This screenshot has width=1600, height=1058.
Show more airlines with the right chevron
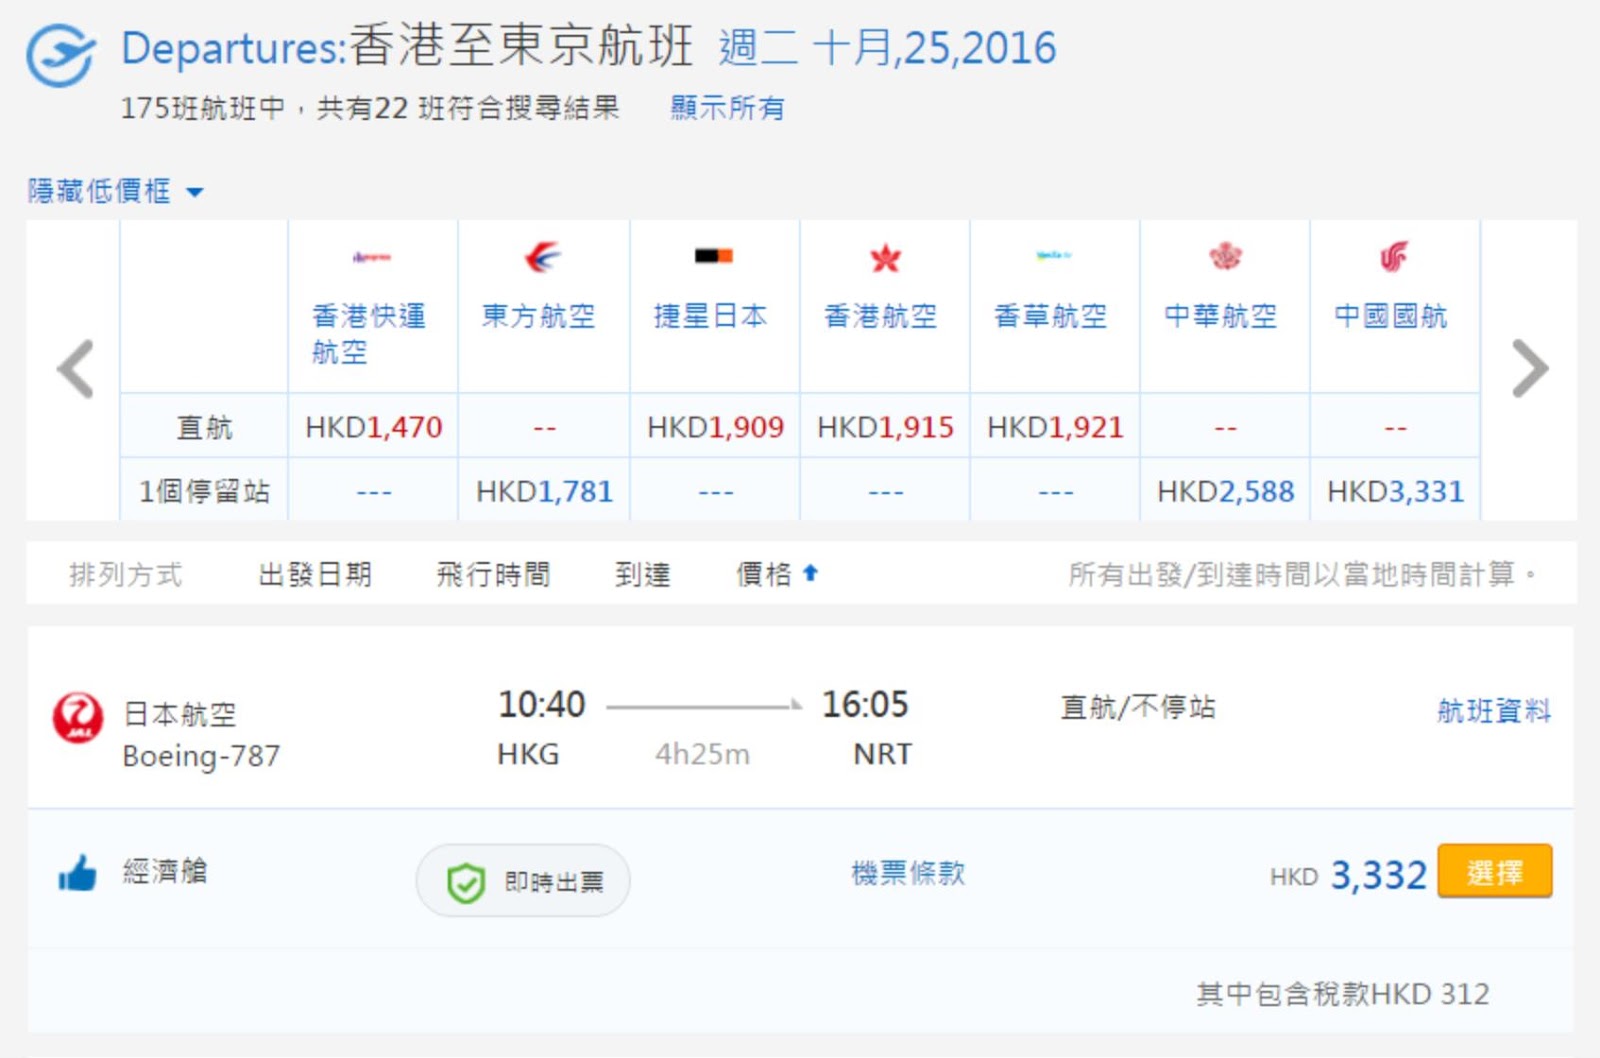tap(1529, 369)
